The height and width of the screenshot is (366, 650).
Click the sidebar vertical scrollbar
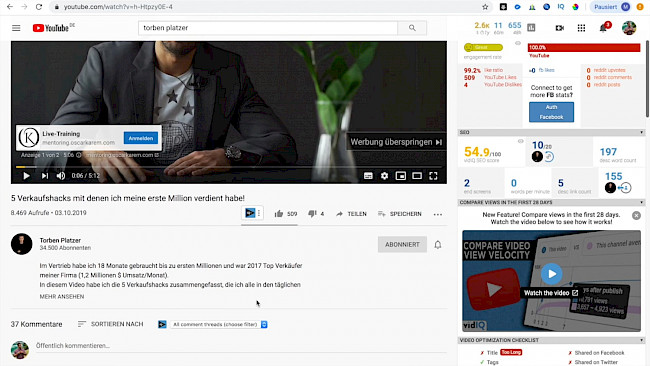[x=647, y=79]
